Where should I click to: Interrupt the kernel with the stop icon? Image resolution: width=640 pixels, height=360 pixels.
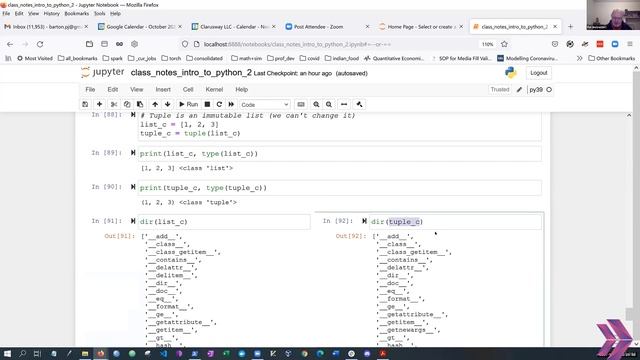point(207,104)
